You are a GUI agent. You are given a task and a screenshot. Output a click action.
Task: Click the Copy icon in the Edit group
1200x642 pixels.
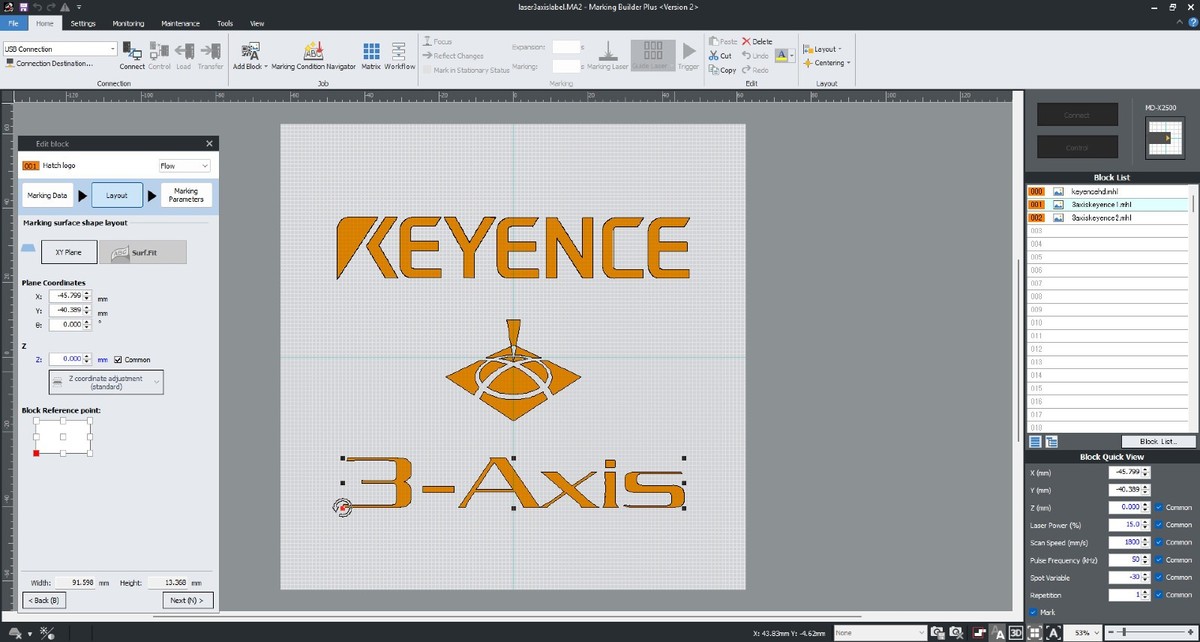713,70
